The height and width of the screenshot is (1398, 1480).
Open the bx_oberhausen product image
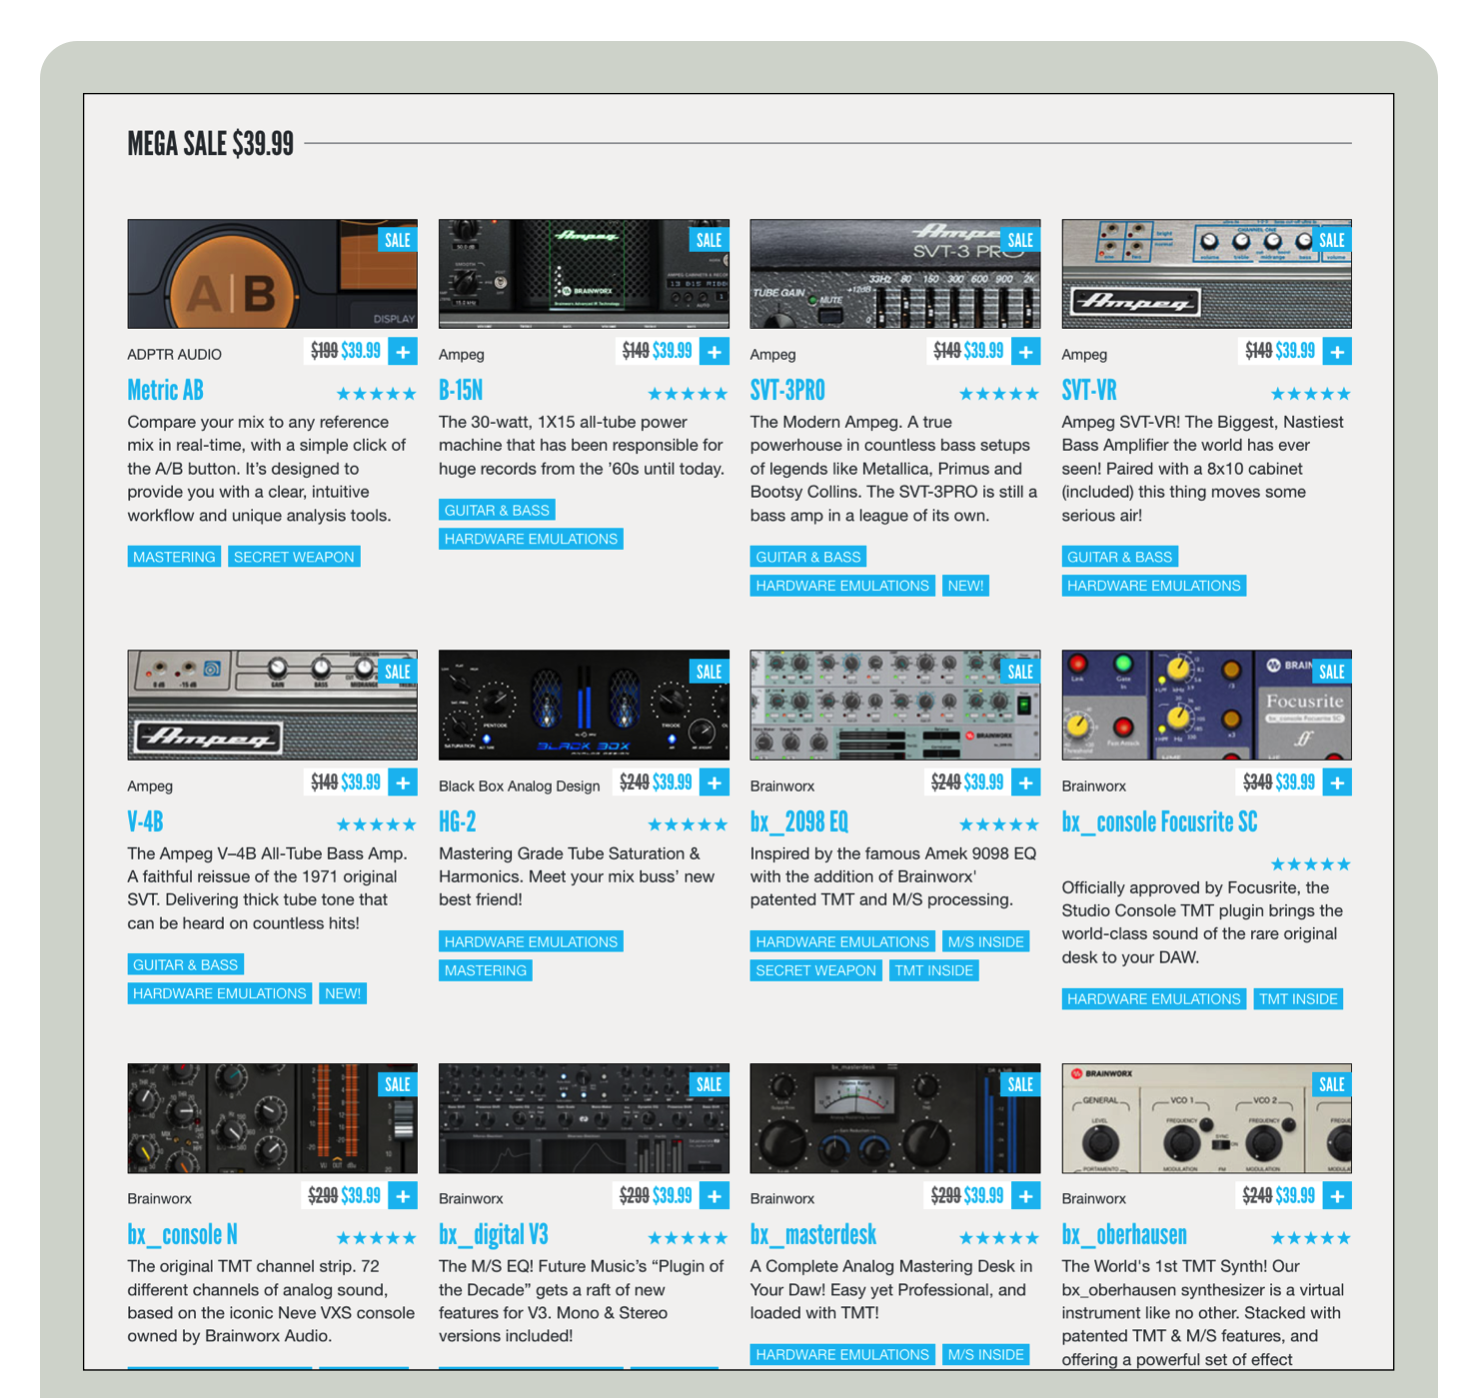[1207, 1118]
